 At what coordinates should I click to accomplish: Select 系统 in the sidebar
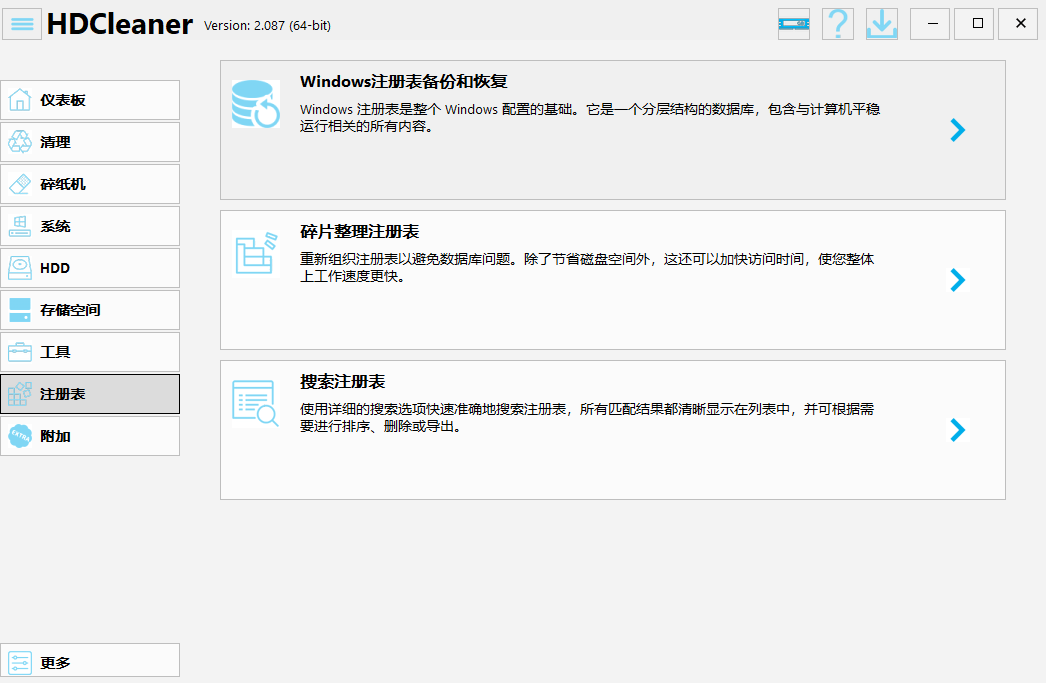[x=90, y=226]
